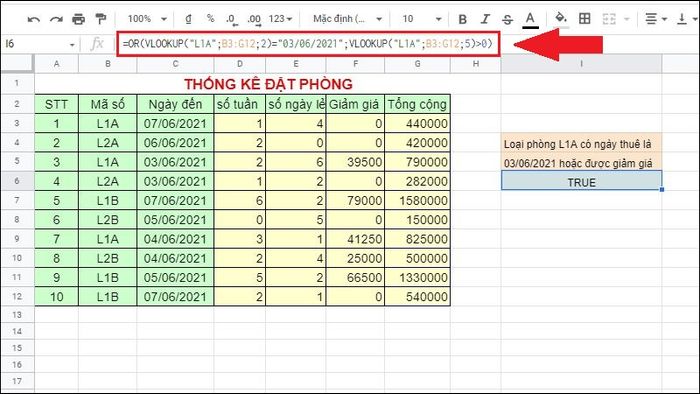The width and height of the screenshot is (700, 394).
Task: Select the cell showing 440000
Action: tap(417, 124)
